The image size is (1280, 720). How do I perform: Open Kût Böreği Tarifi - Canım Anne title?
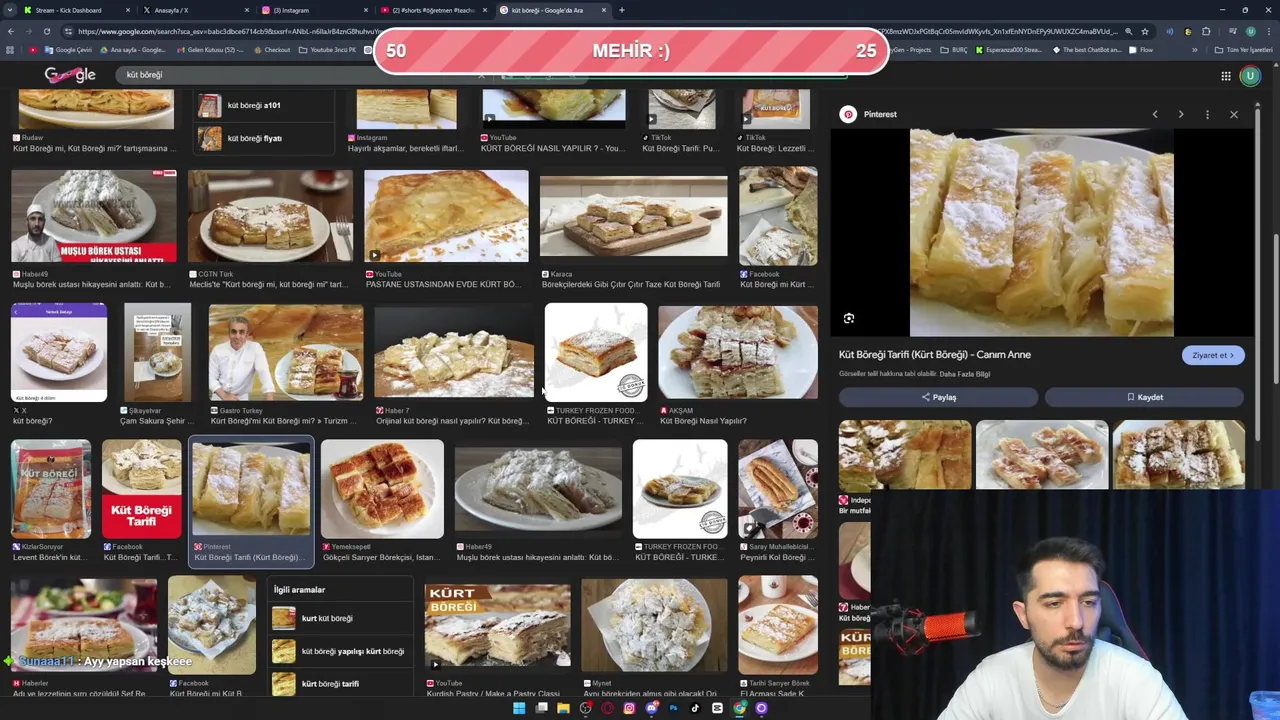click(x=934, y=354)
